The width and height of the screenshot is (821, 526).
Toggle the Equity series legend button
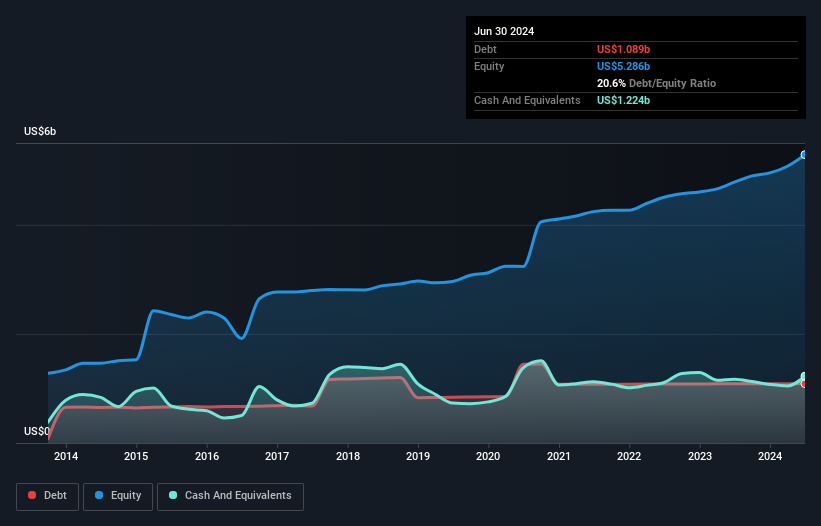118,496
